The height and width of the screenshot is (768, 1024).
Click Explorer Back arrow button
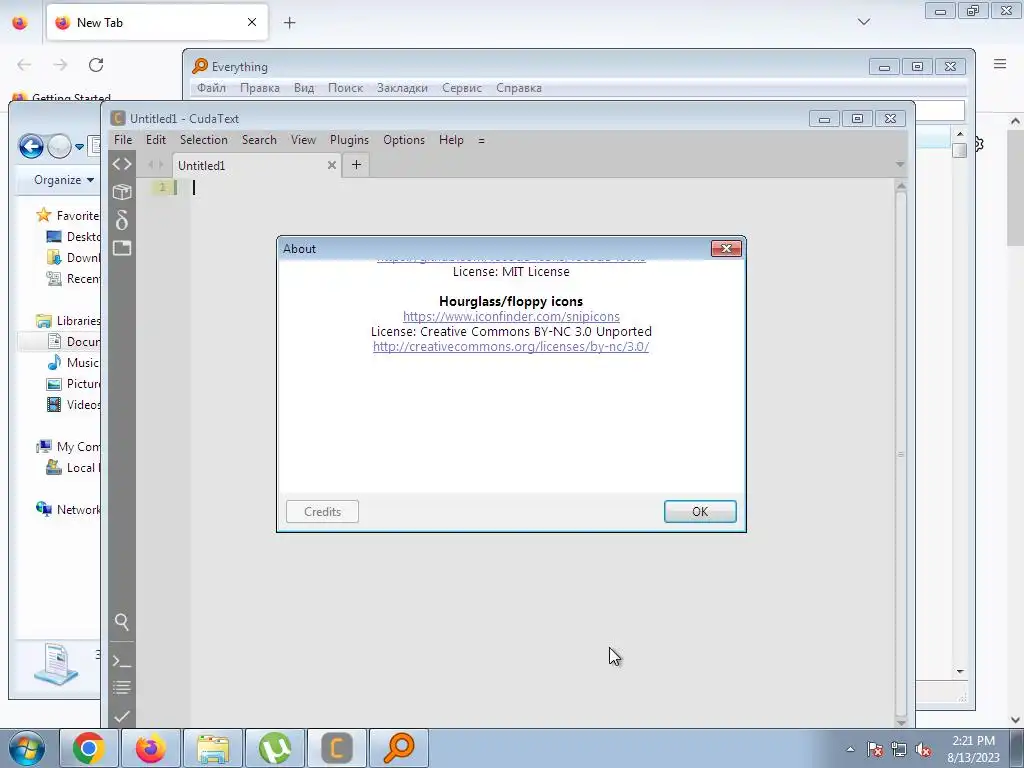(x=31, y=146)
